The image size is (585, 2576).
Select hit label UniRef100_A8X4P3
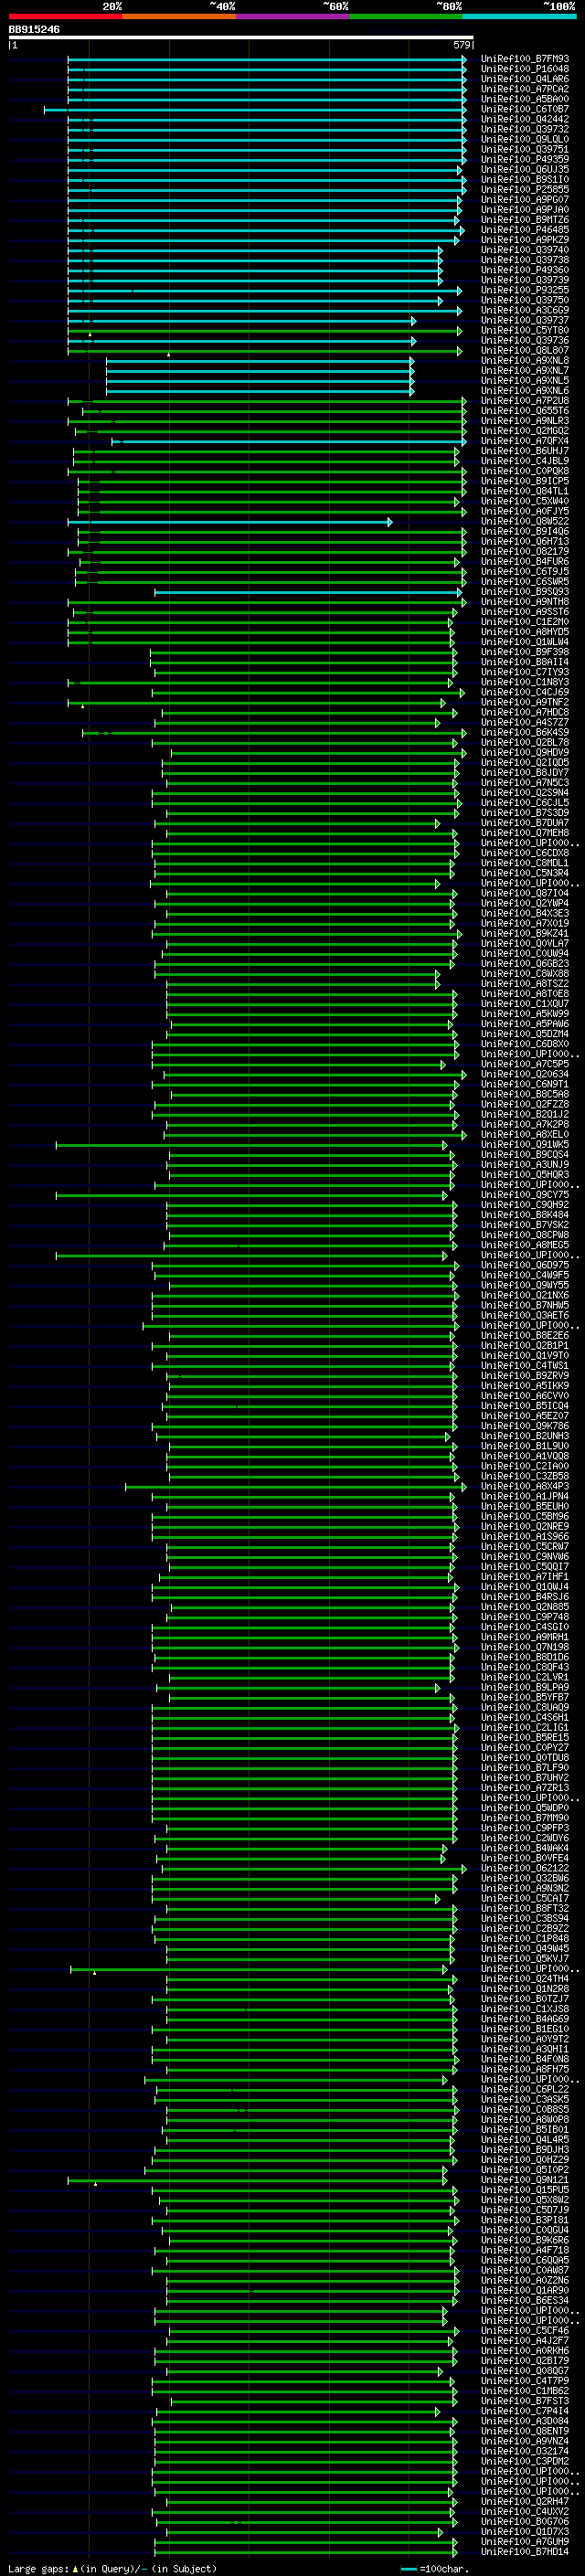point(525,1486)
